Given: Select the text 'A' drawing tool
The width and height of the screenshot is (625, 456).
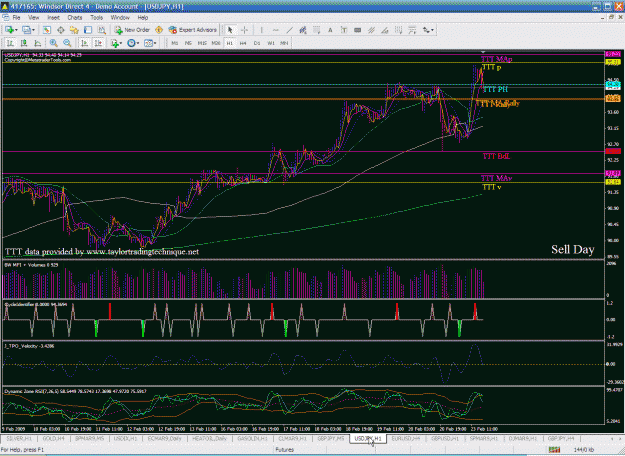Looking at the screenshot, I should (330, 30).
